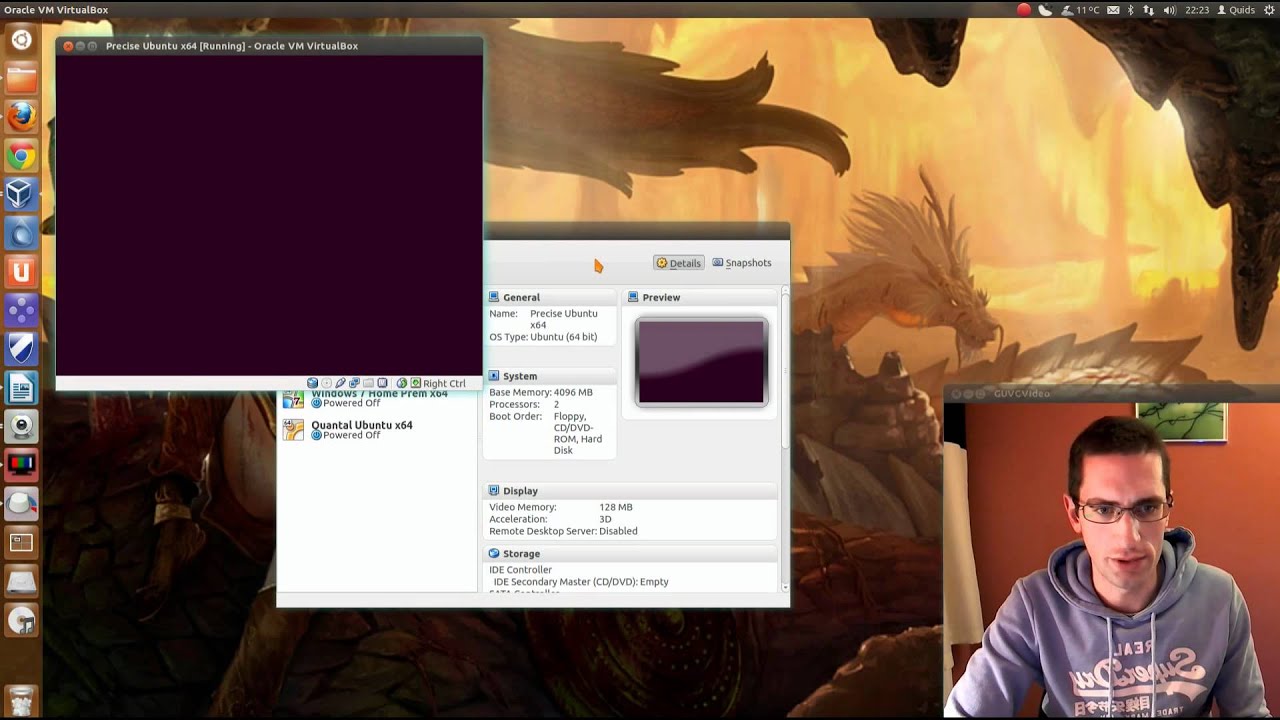The height and width of the screenshot is (720, 1280).
Task: Click the network adapters icon in VM status bar
Action: pos(355,383)
